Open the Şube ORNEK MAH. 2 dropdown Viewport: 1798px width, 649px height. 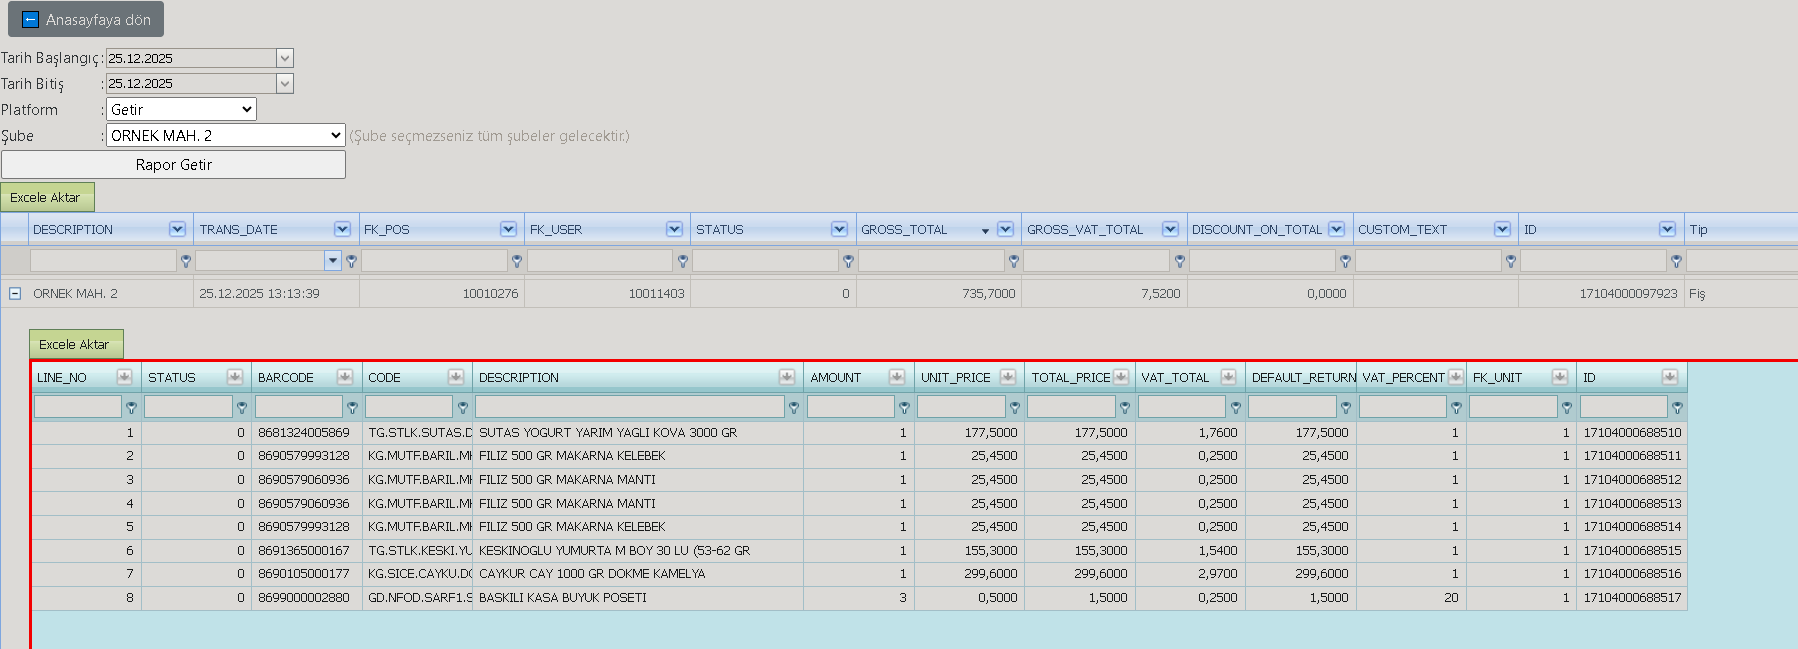[x=226, y=135]
